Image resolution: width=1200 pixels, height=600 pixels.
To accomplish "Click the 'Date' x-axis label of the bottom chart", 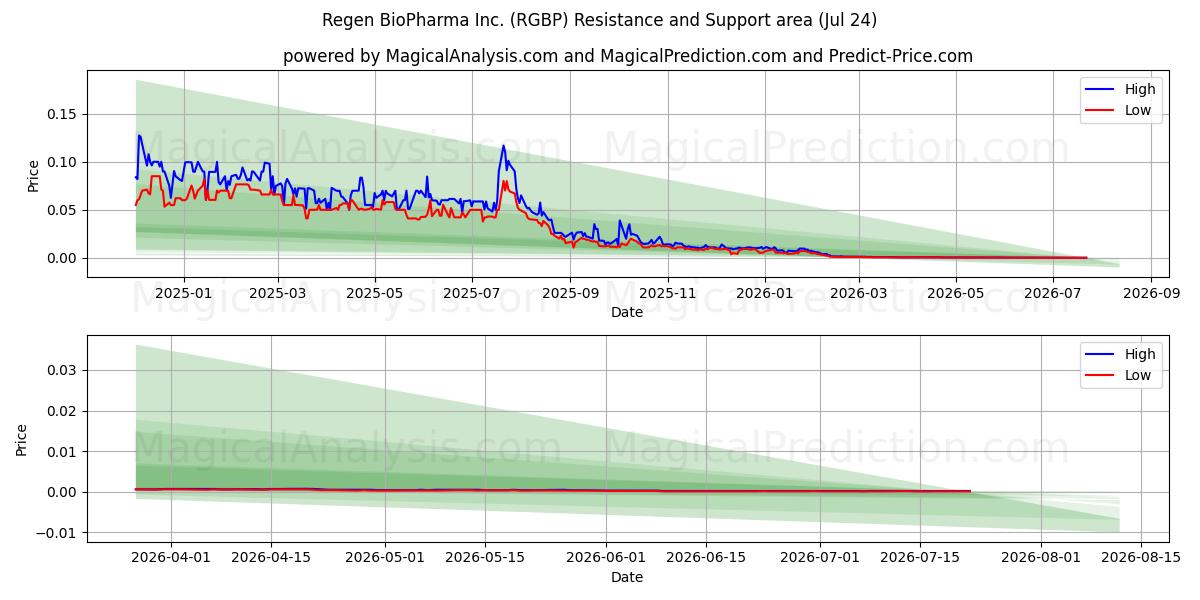I will click(x=627, y=577).
